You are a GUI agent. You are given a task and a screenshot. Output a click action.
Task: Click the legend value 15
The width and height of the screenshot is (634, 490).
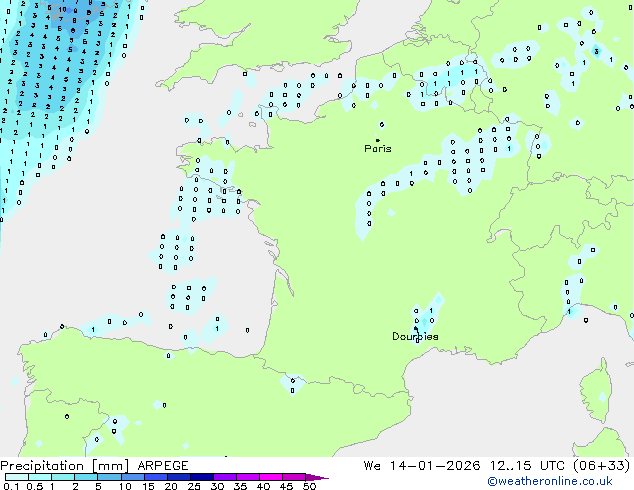(148, 486)
